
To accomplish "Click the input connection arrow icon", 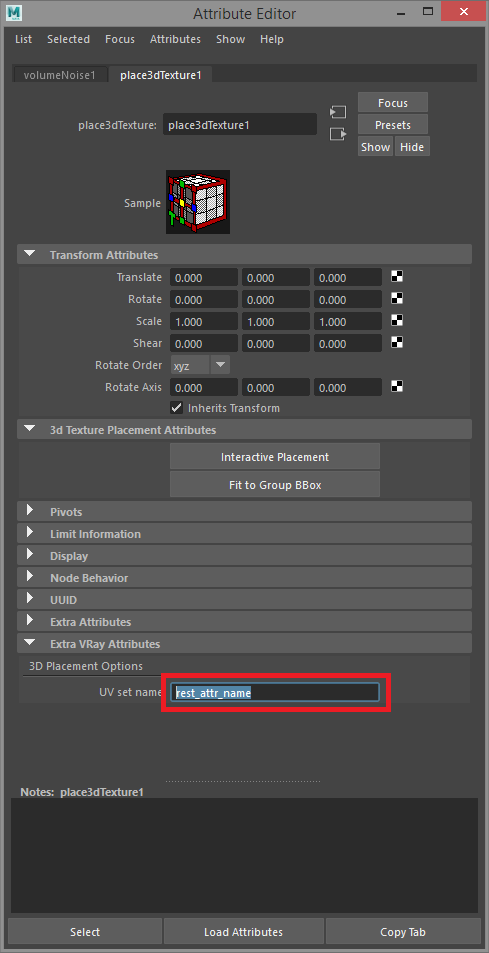I will click(x=338, y=112).
